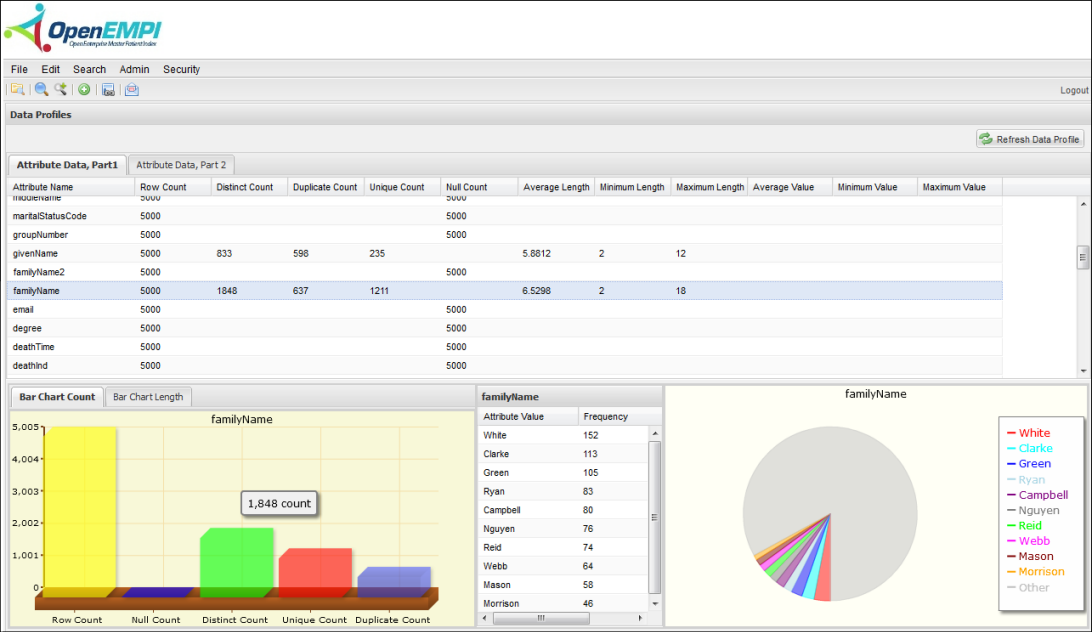Select the groupNumber row
1092x632 pixels.
click(x=505, y=235)
